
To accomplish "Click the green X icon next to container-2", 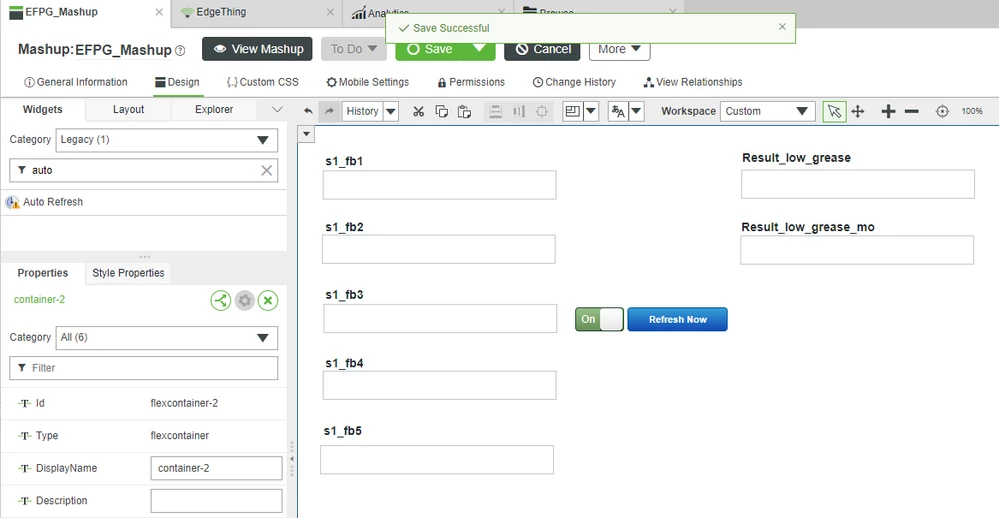I will (268, 300).
